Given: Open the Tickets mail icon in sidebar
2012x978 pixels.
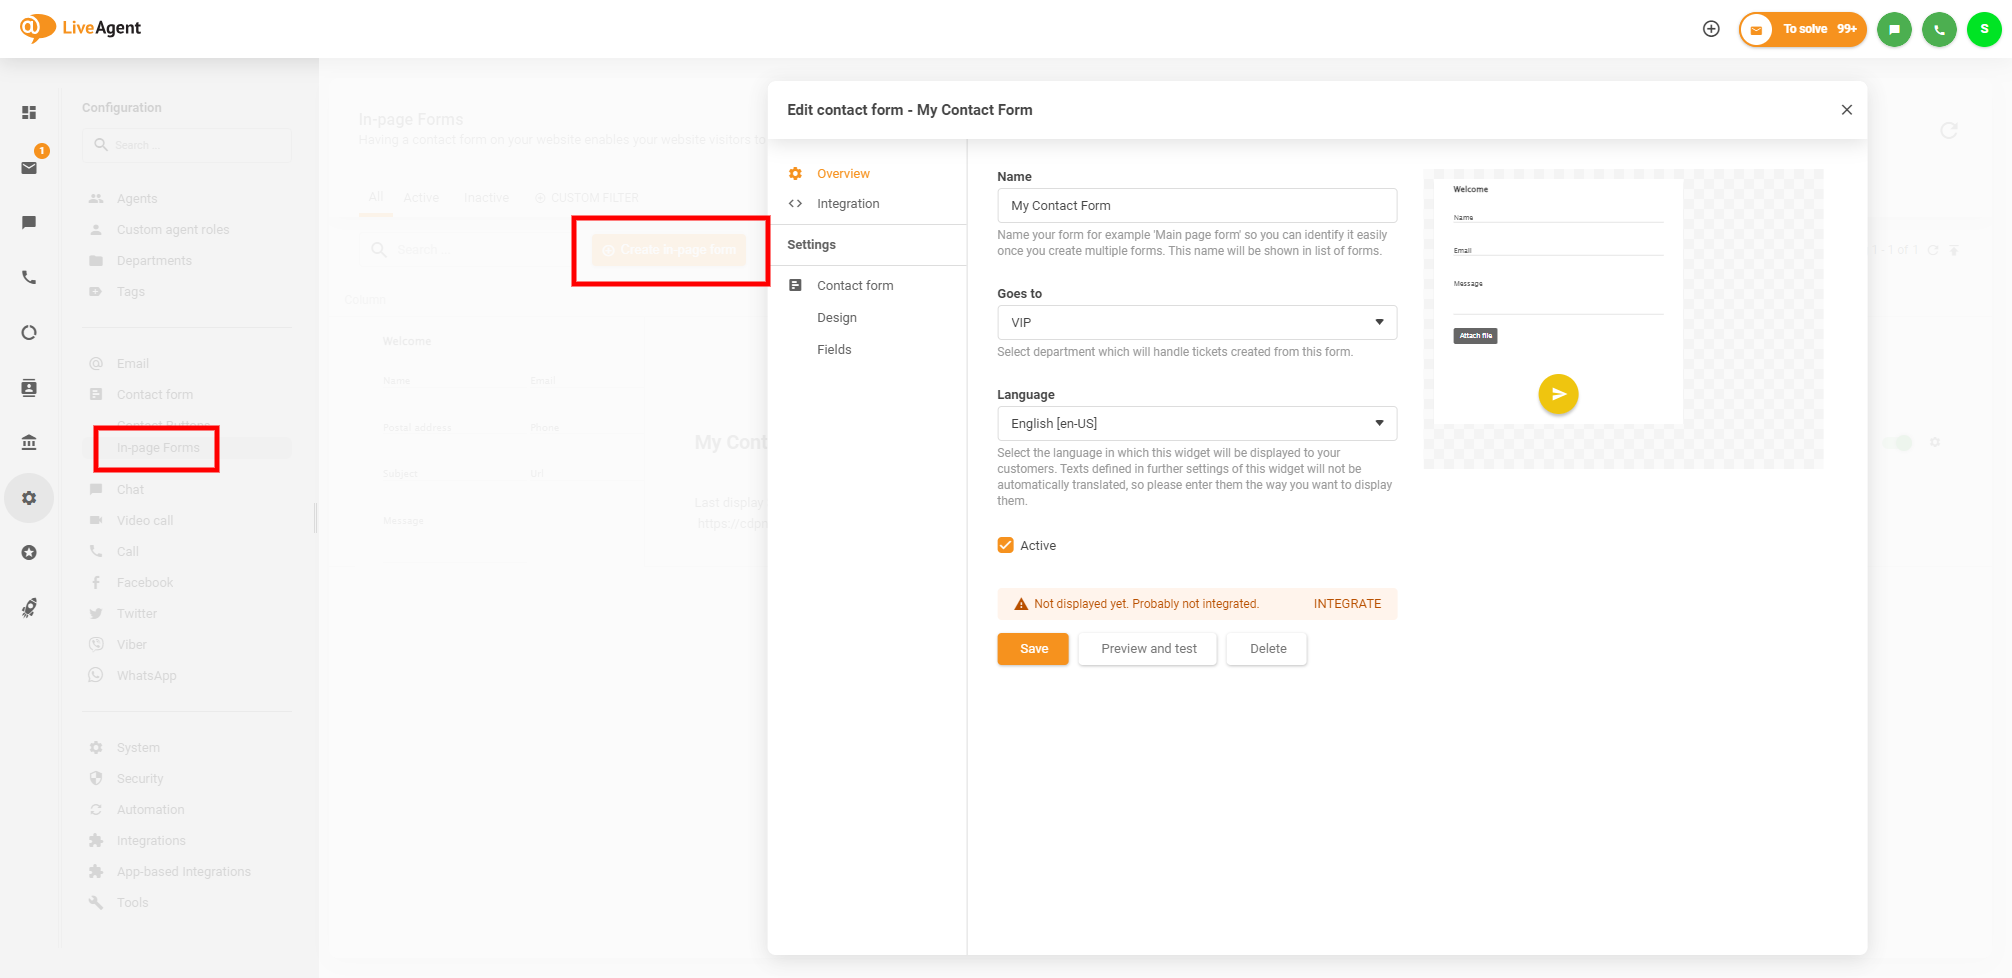Looking at the screenshot, I should 29,167.
